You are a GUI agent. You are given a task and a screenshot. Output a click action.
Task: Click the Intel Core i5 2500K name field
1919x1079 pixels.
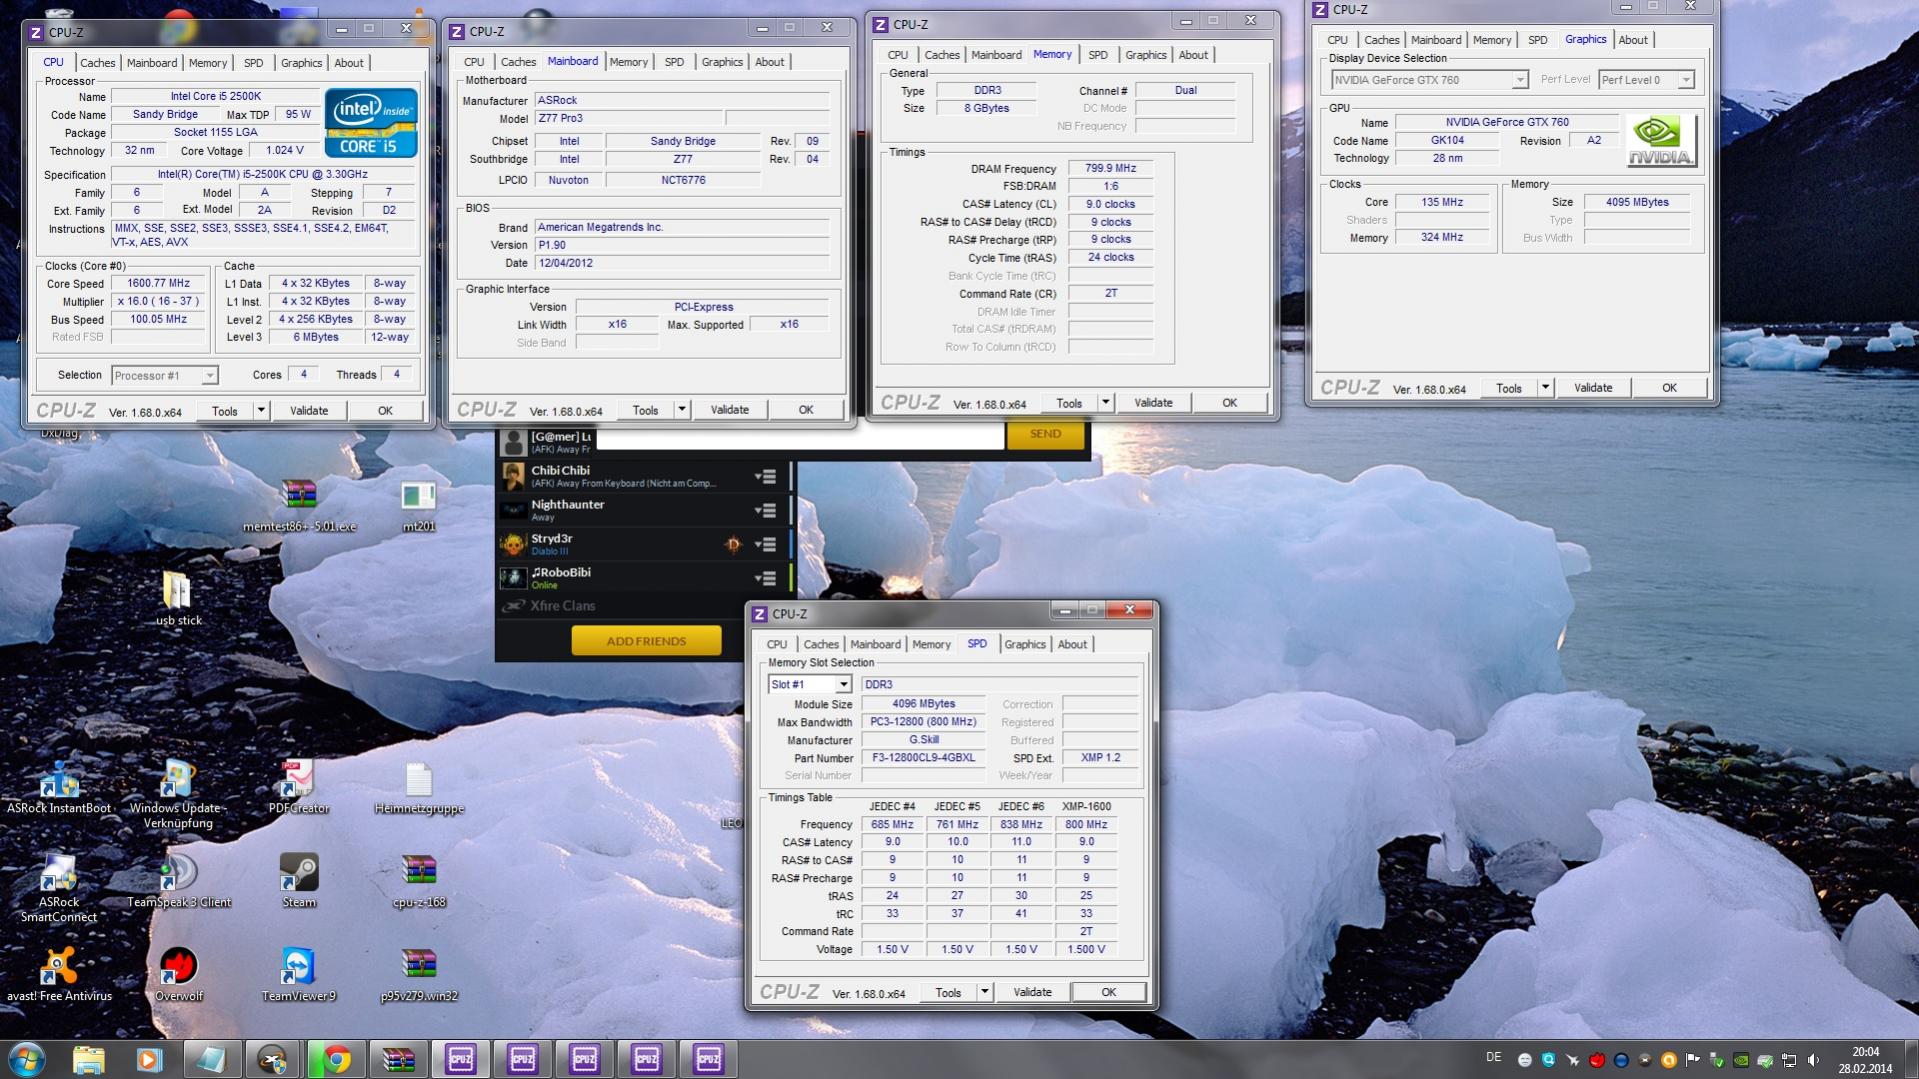click(215, 96)
